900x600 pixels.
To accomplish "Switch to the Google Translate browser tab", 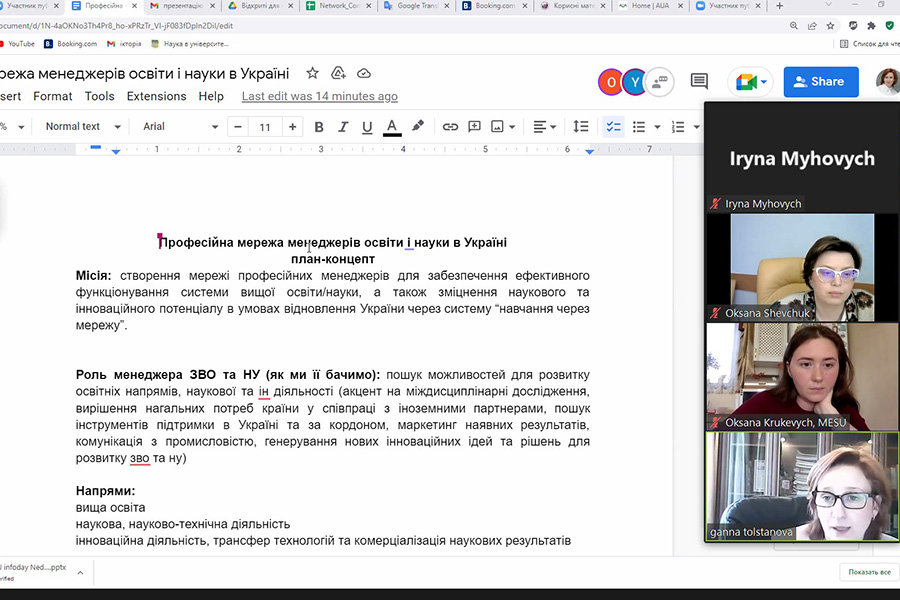I will (x=420, y=6).
